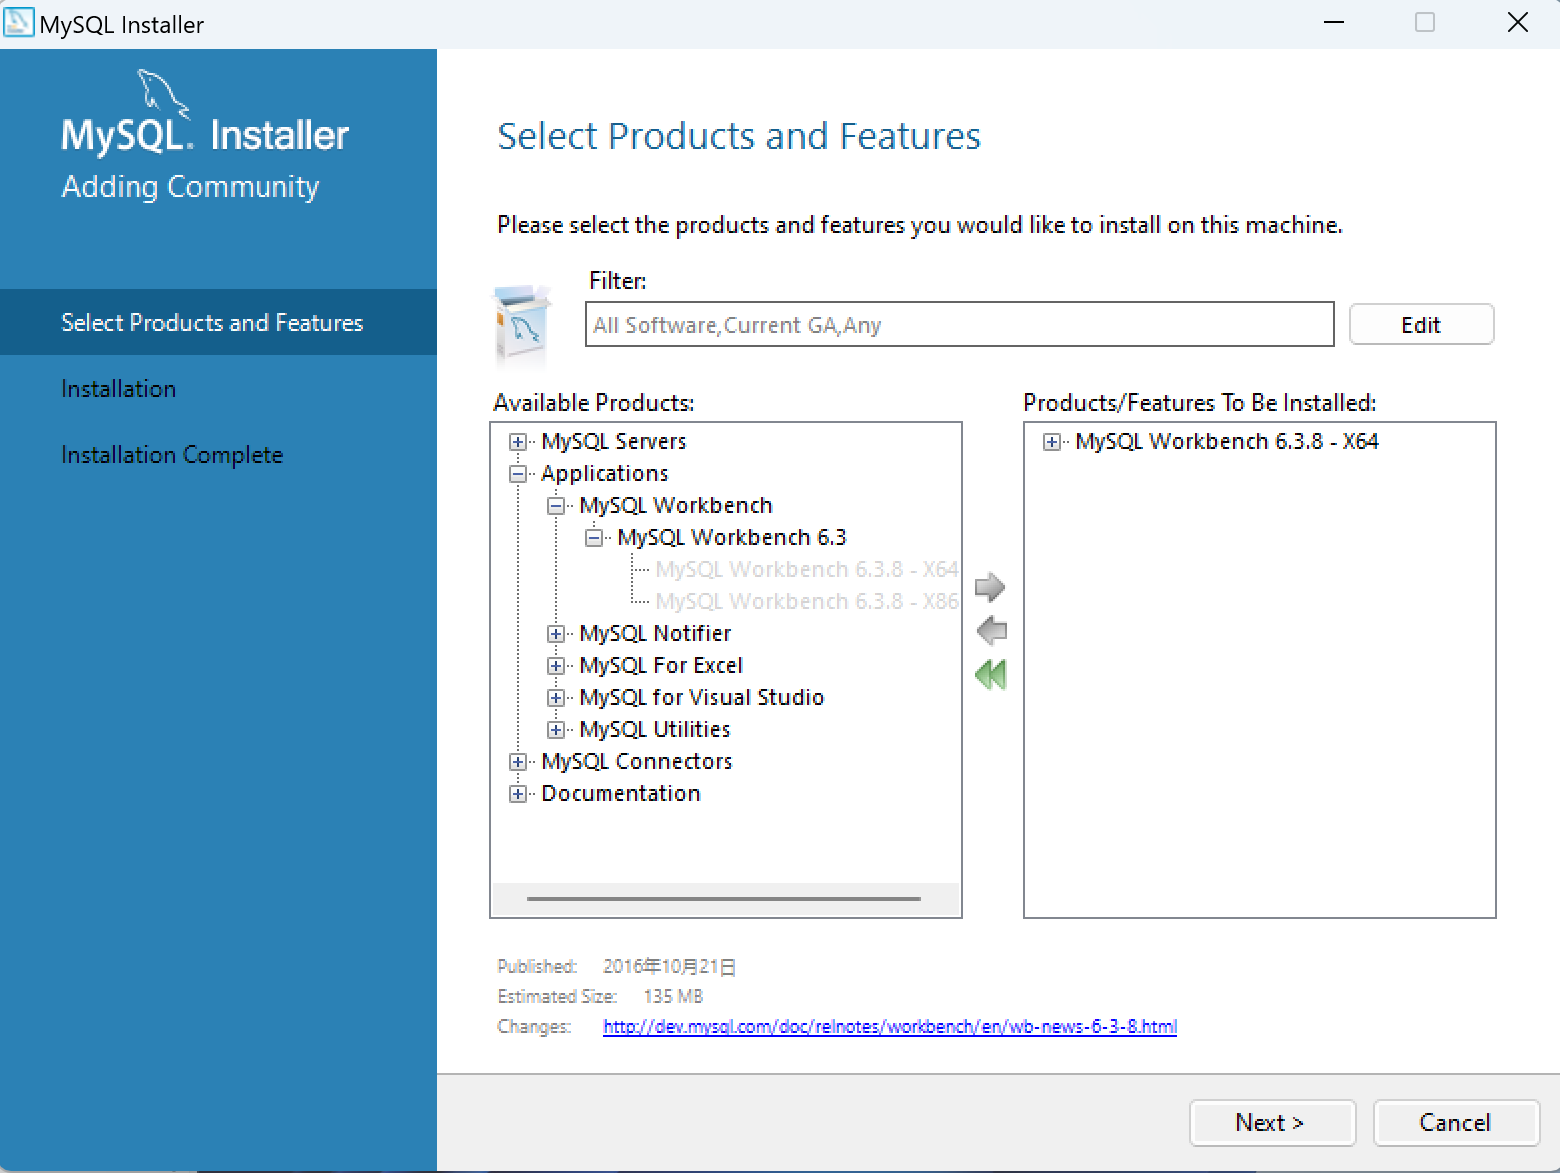Click the MySQL Installer box icon near Filter

coord(521,325)
